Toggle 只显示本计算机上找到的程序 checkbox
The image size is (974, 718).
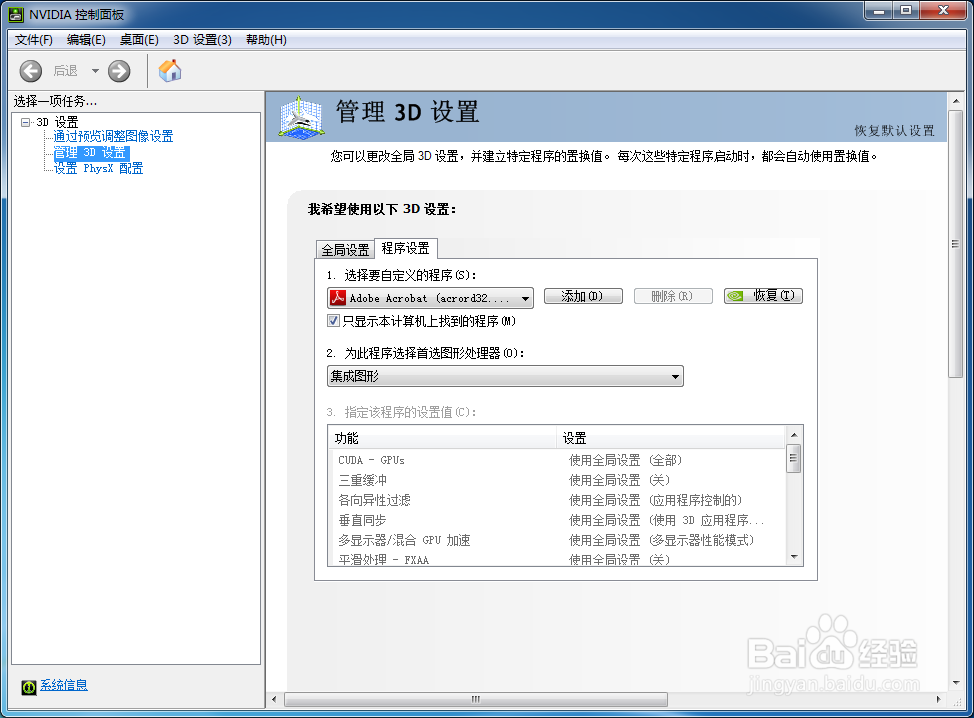334,321
